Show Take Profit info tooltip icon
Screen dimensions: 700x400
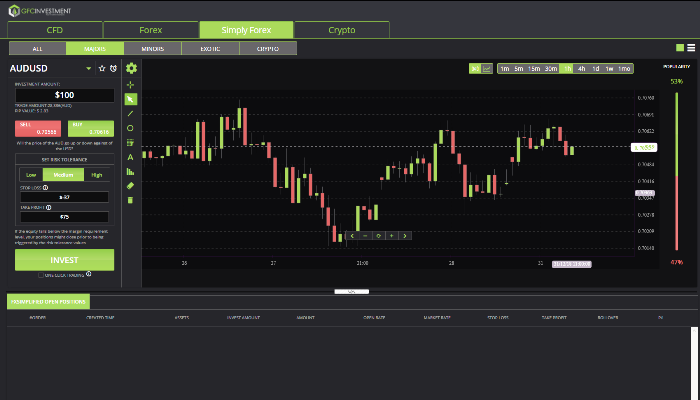point(49,208)
